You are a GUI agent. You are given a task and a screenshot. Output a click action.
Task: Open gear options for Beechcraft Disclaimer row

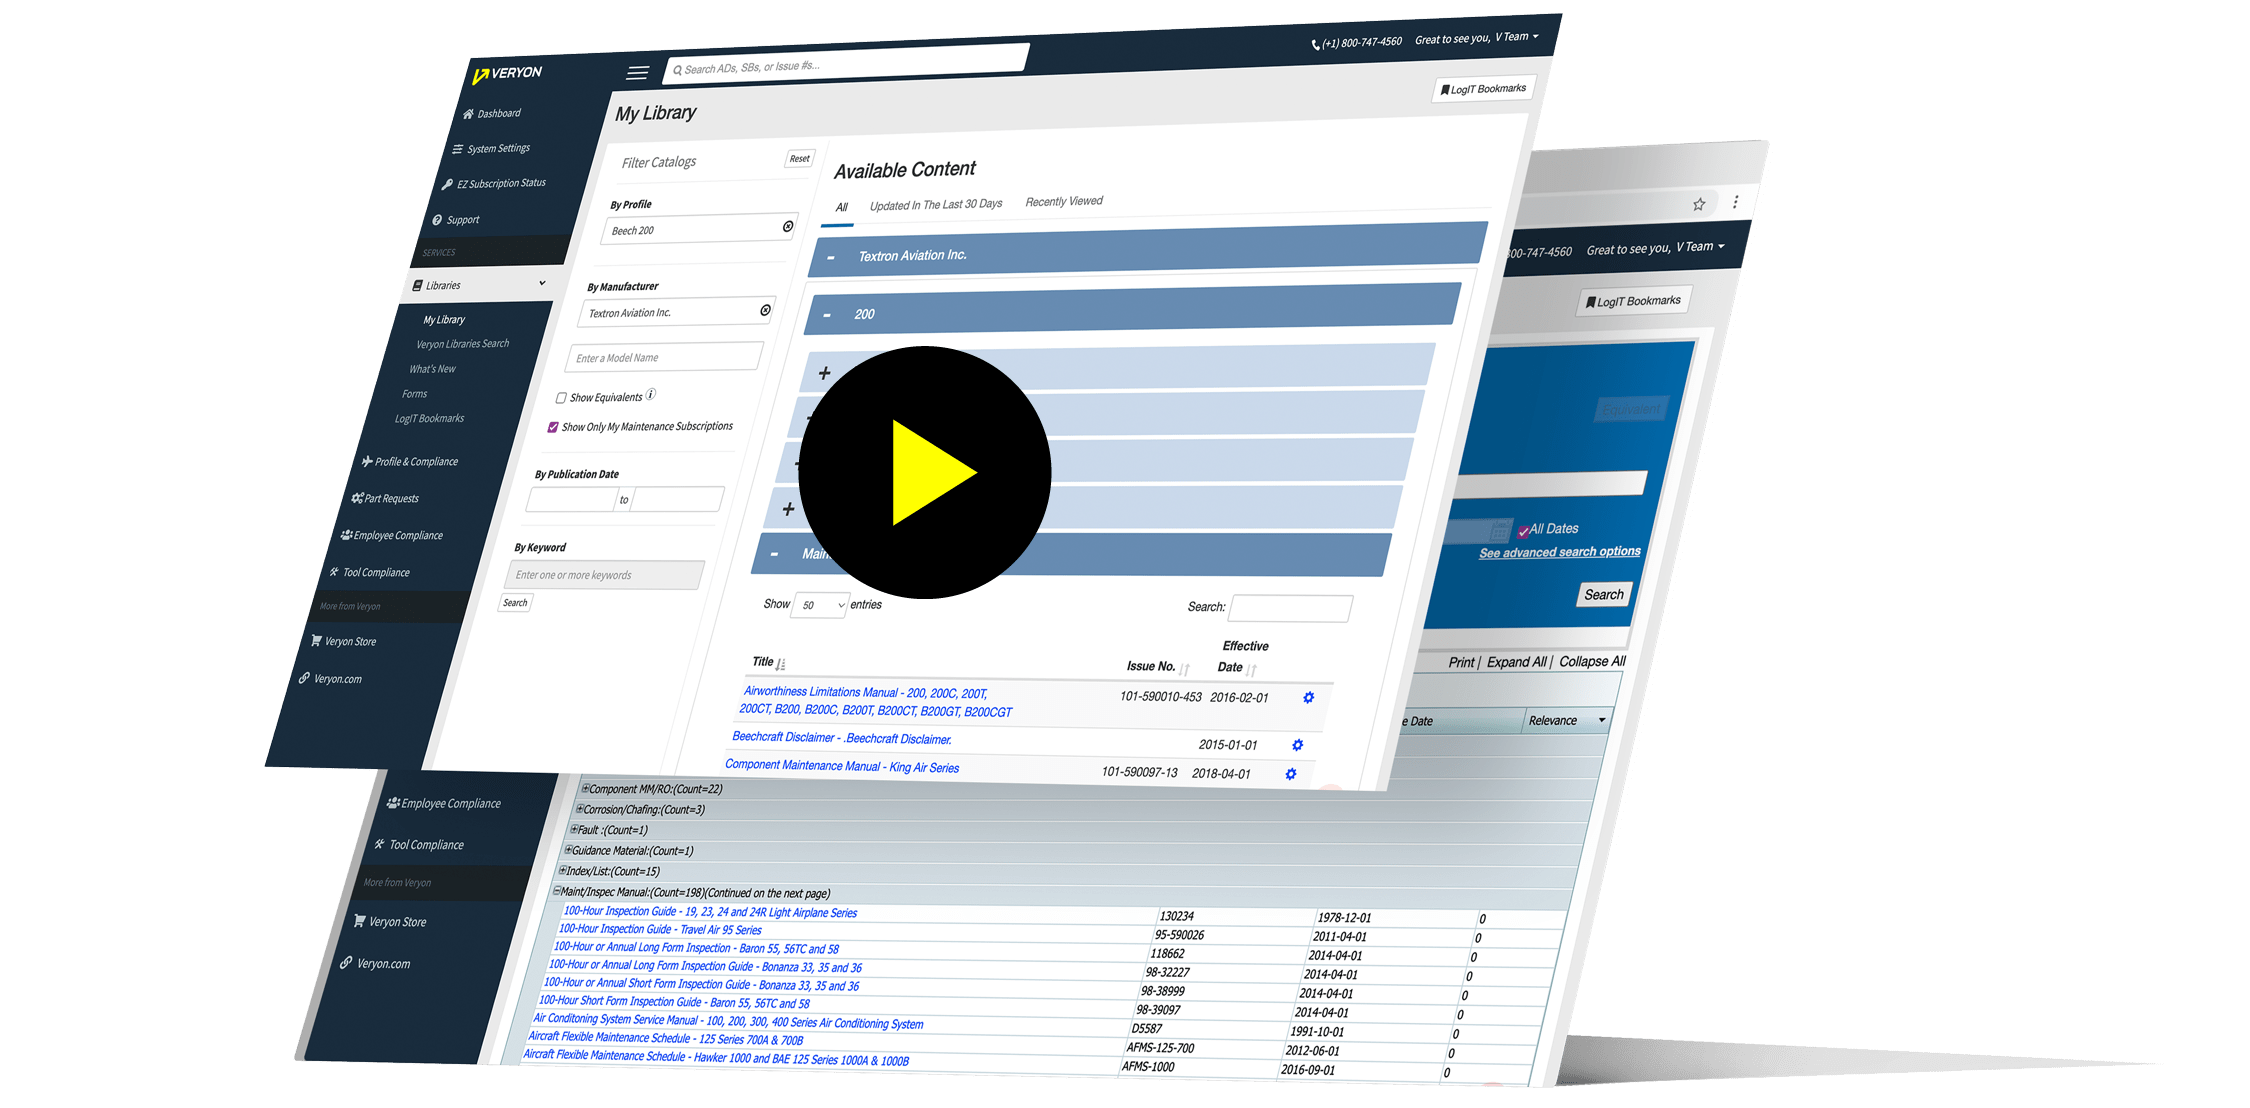coord(1297,745)
